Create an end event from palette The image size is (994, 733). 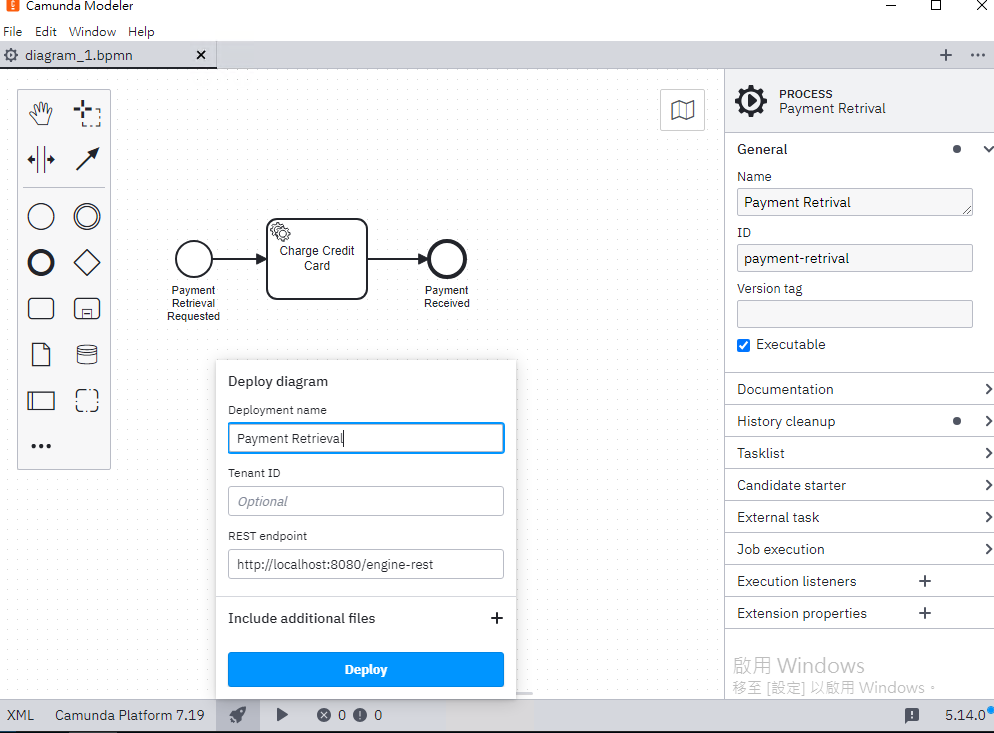[41, 263]
